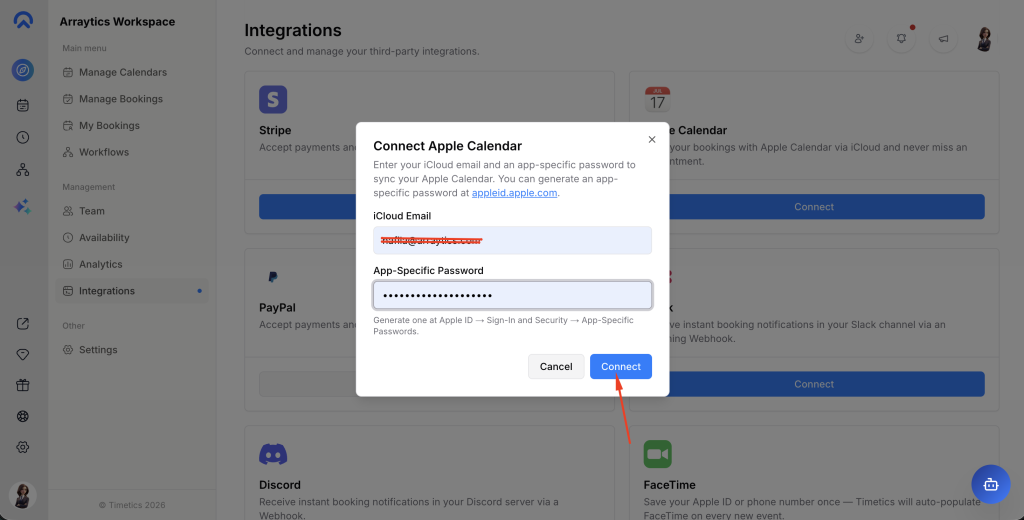Open the calendar icon in left rail

(23, 104)
